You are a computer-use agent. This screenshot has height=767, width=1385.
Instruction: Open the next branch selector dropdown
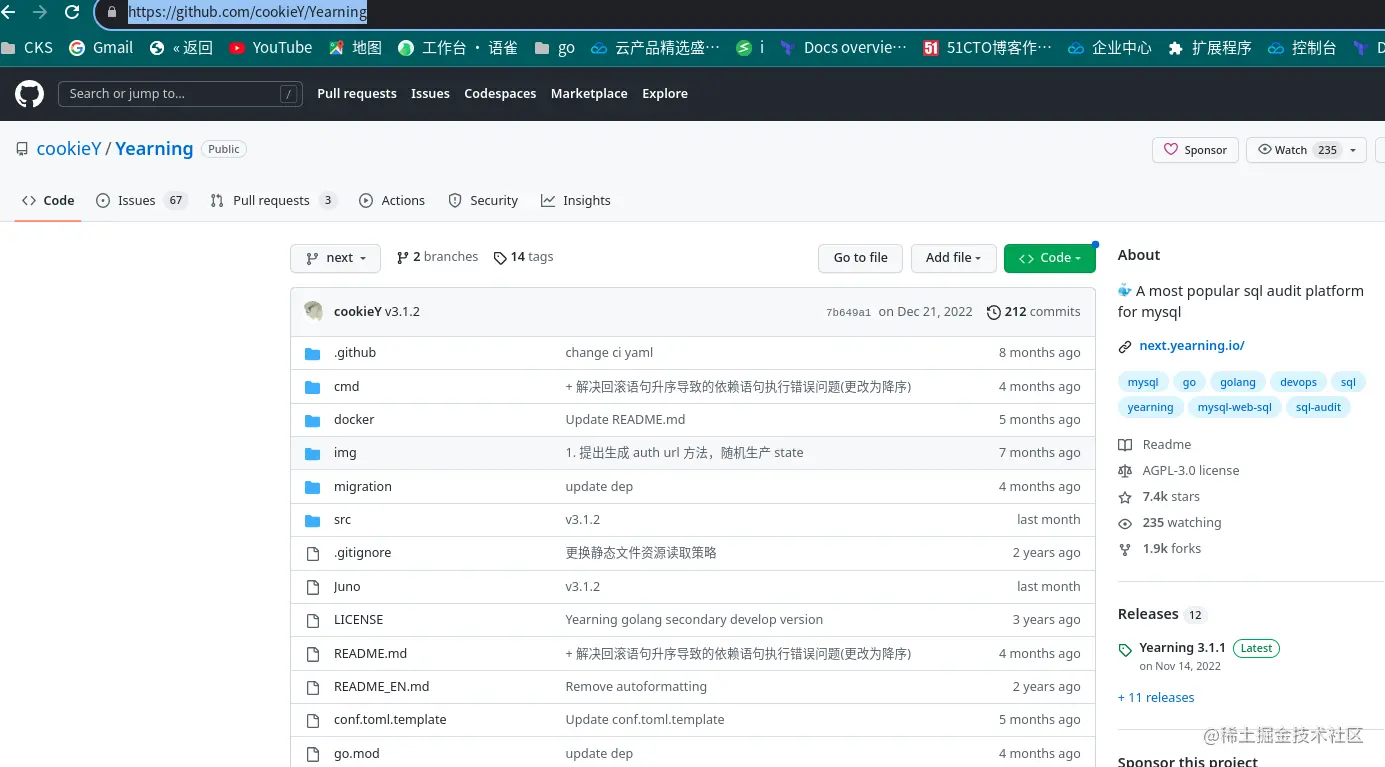[x=335, y=258]
